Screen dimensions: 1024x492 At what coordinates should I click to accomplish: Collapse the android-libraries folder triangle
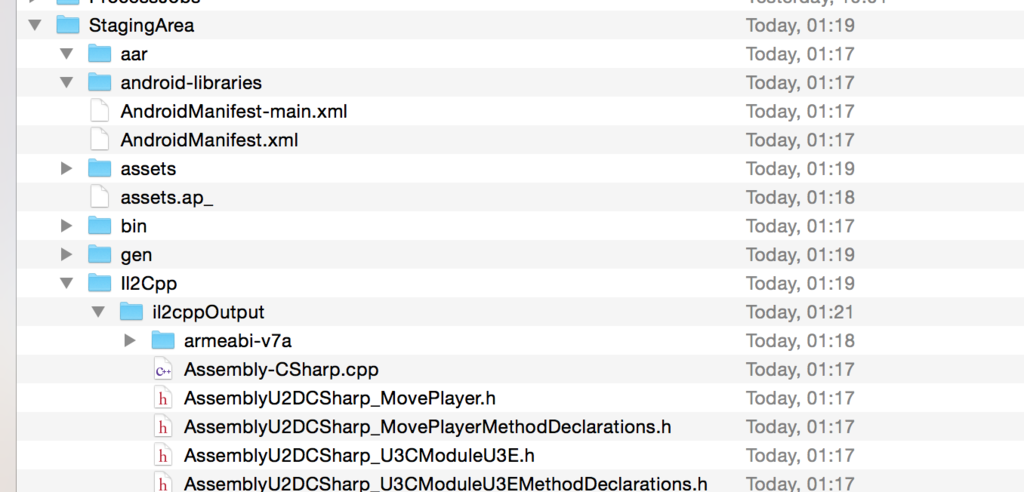pos(67,83)
